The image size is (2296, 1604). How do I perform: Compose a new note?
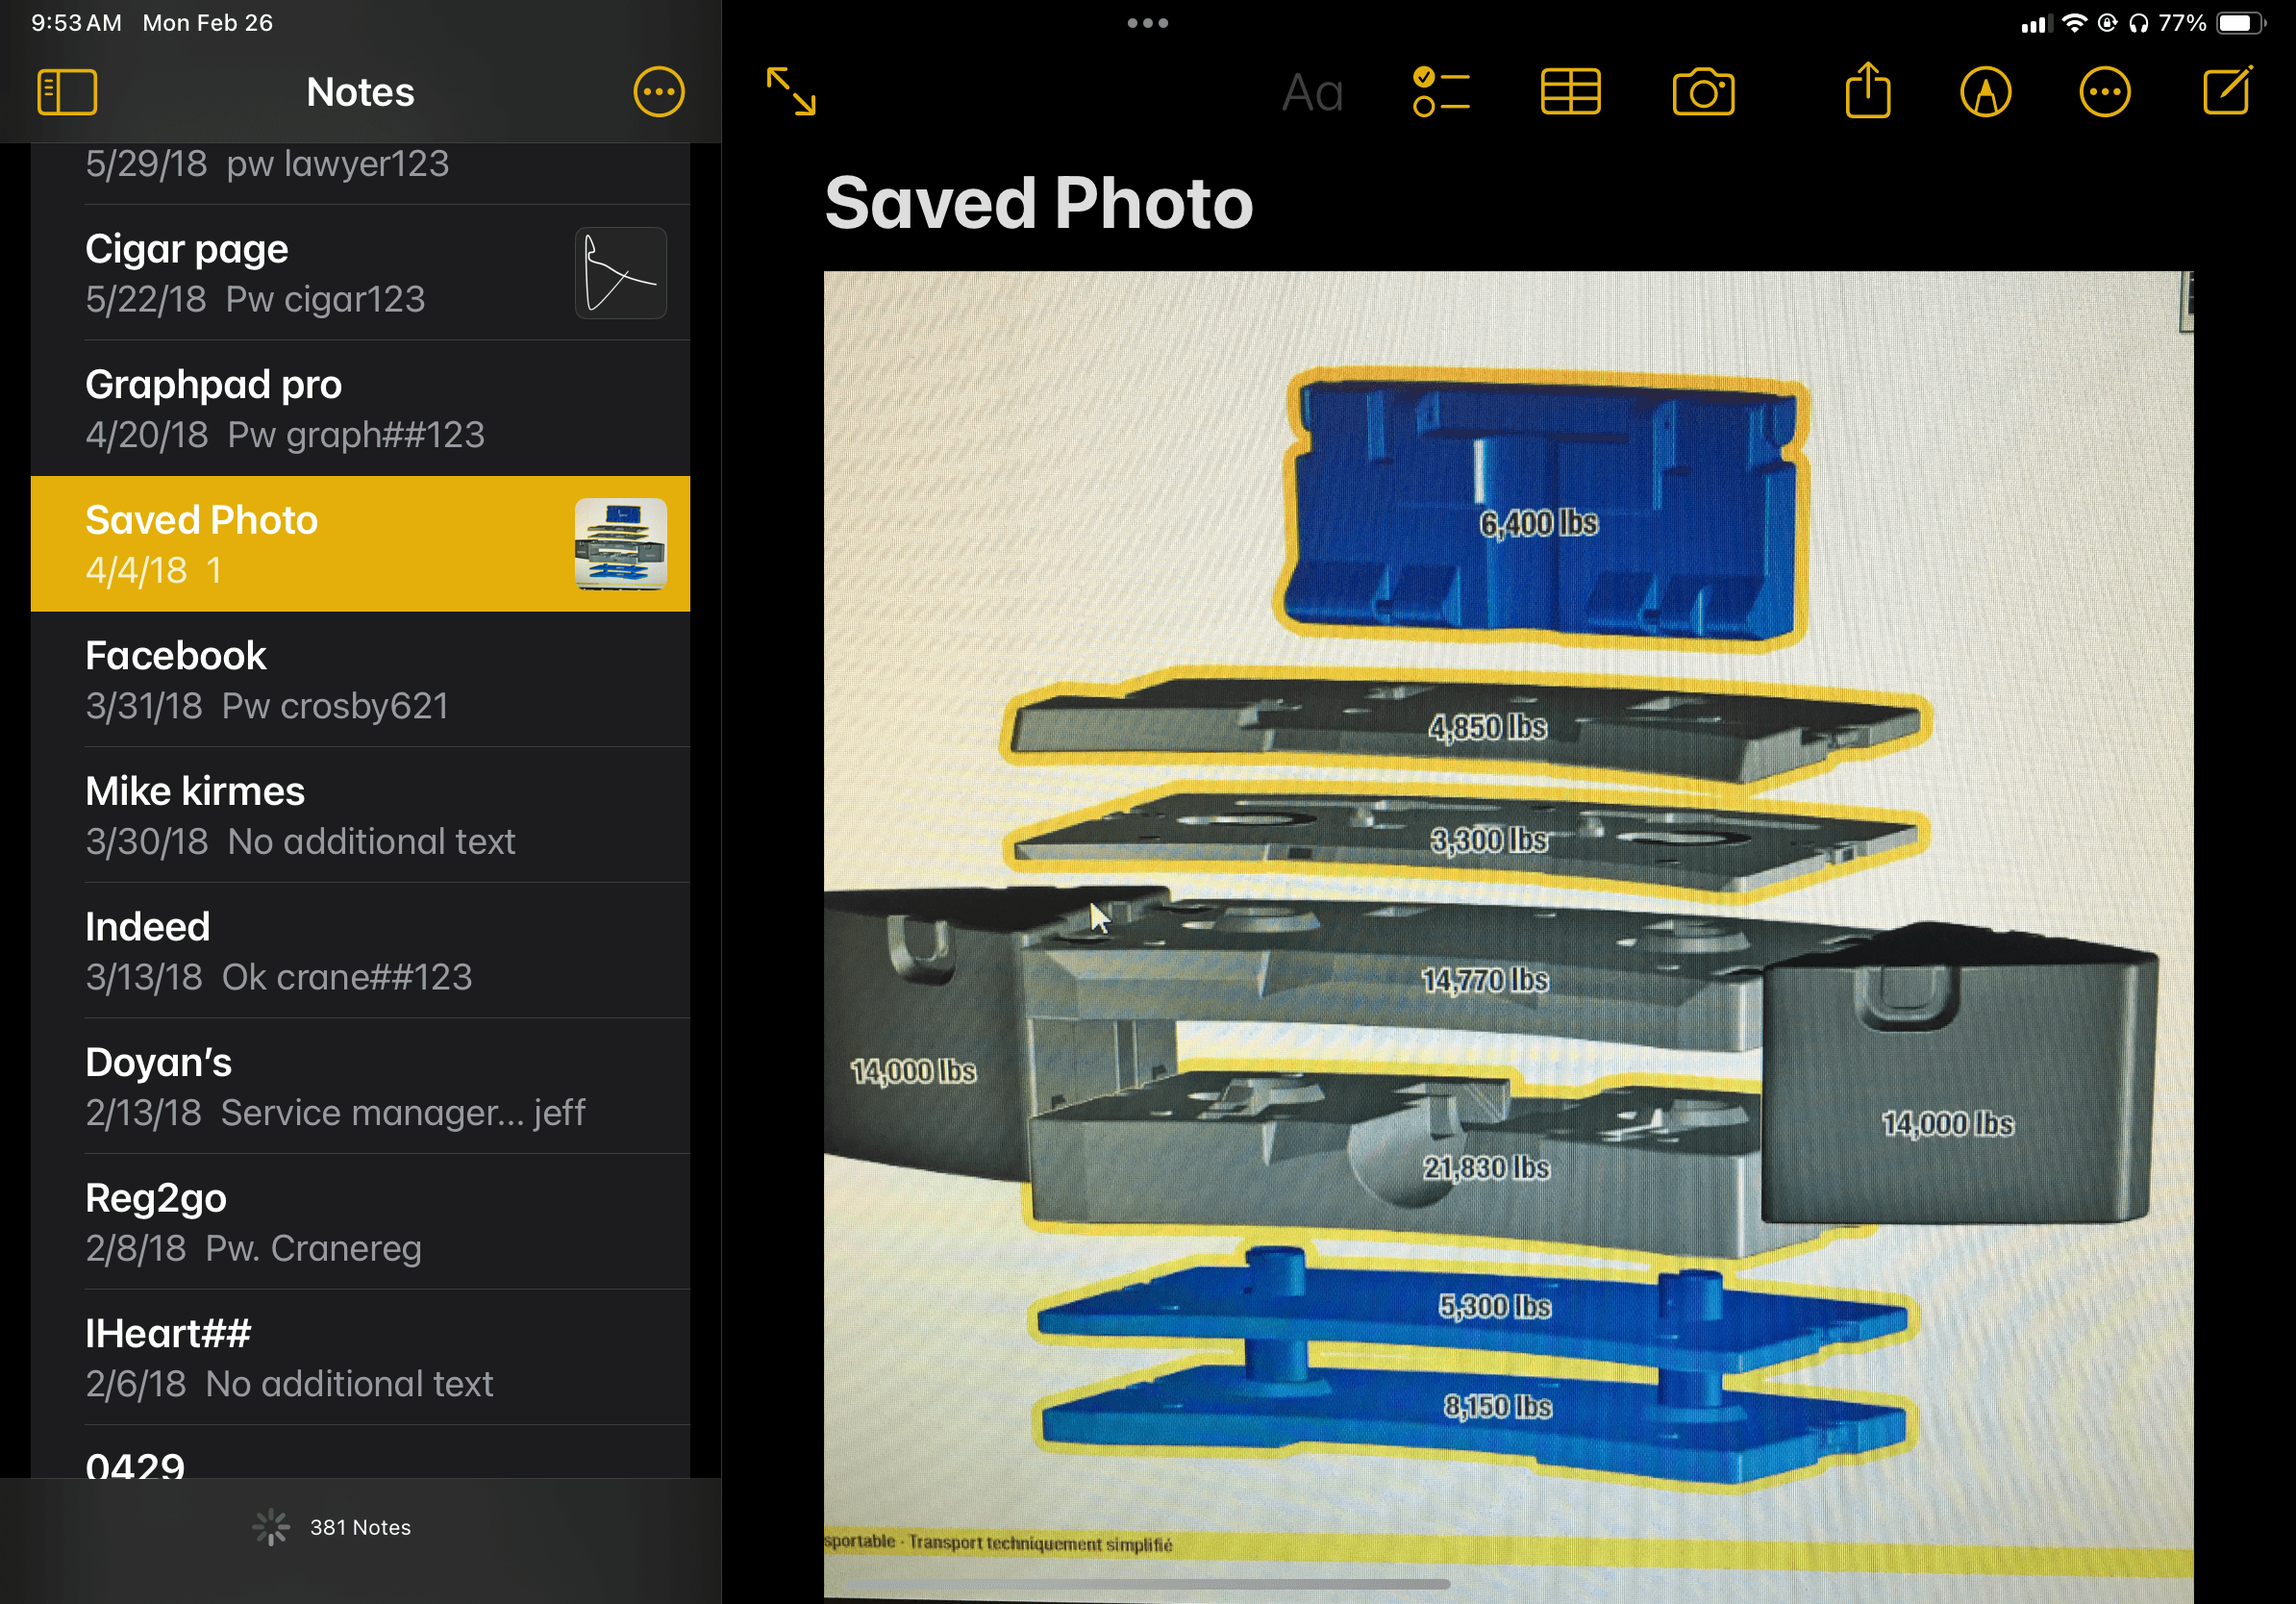tap(2228, 90)
